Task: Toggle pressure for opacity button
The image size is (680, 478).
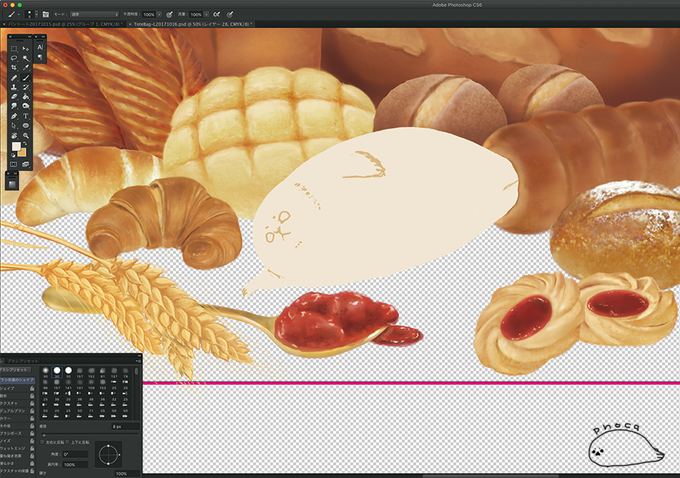Action: coord(170,14)
